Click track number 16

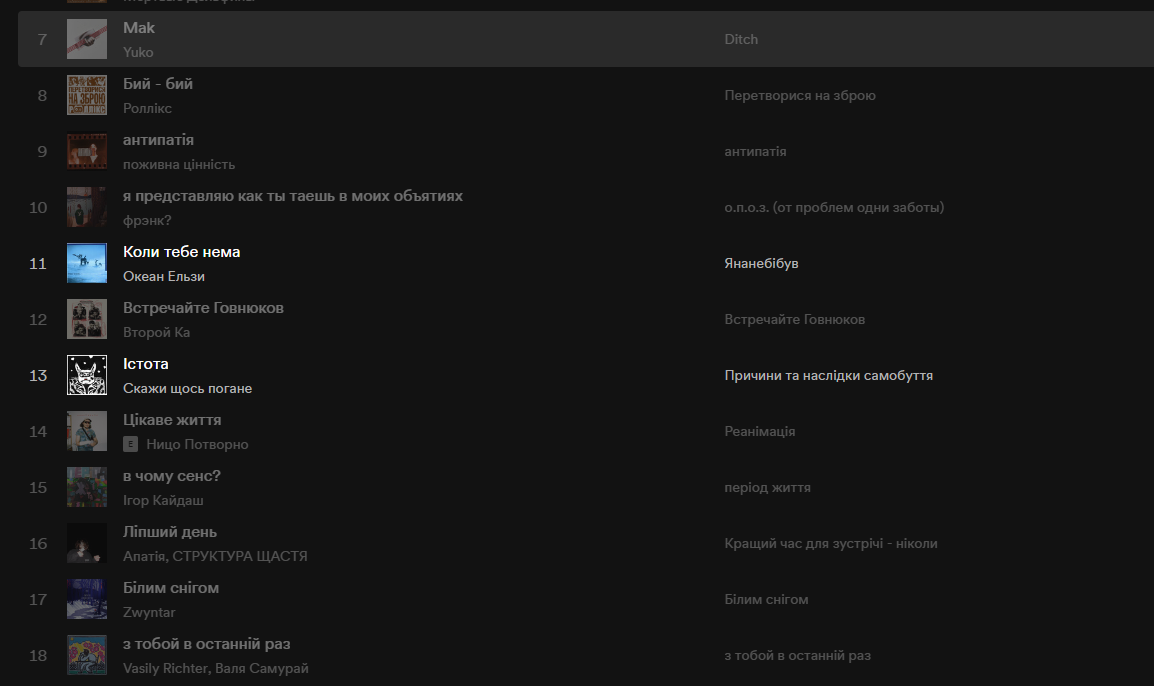38,542
